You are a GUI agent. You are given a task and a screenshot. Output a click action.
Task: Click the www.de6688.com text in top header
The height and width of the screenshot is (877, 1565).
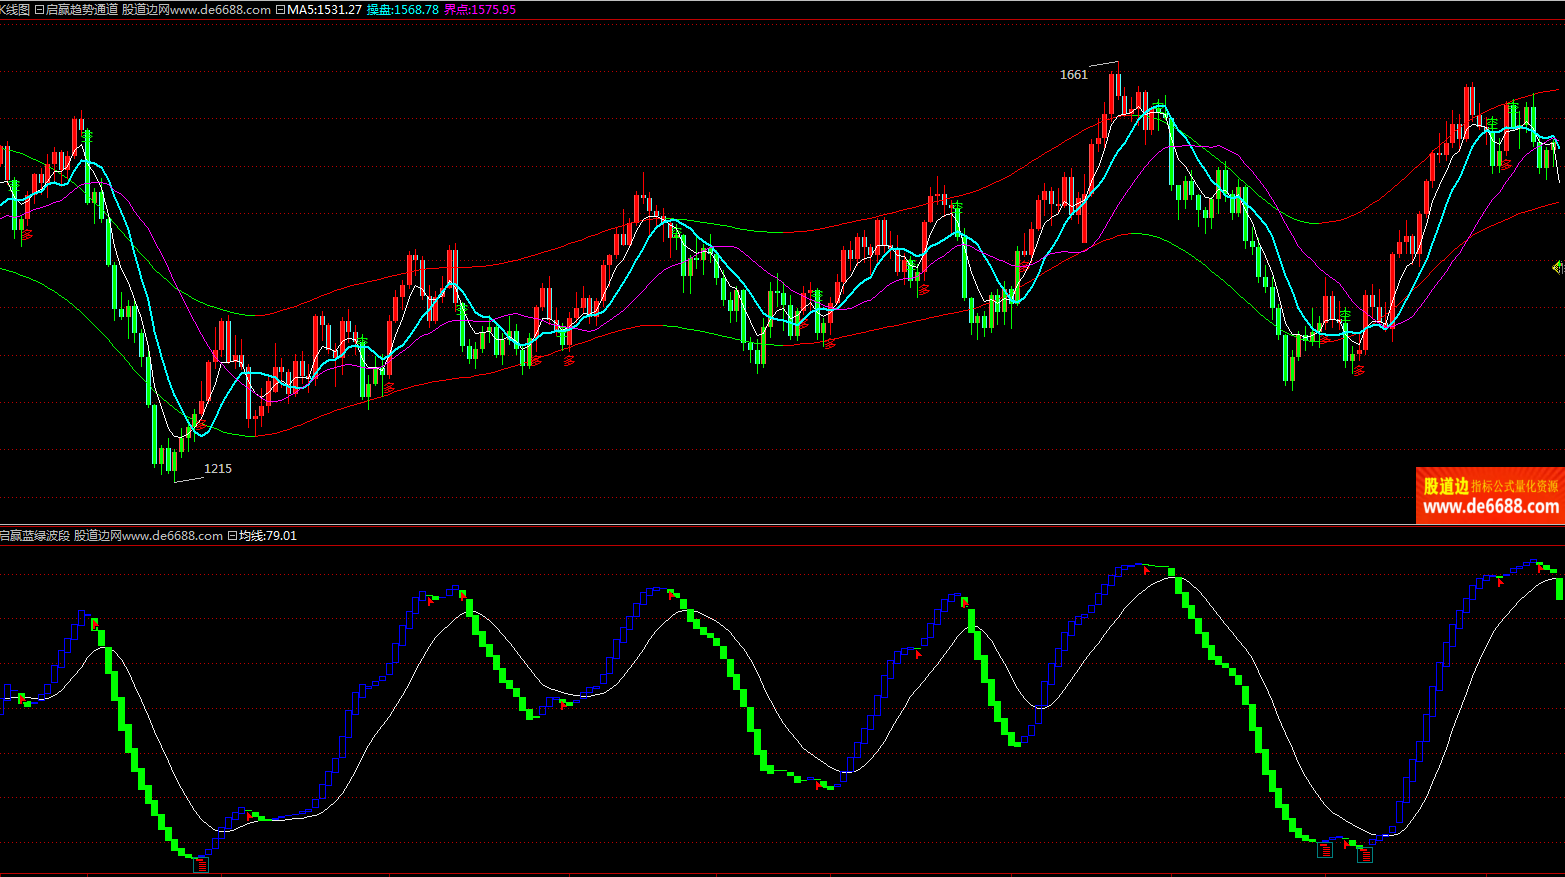pyautogui.click(x=220, y=10)
